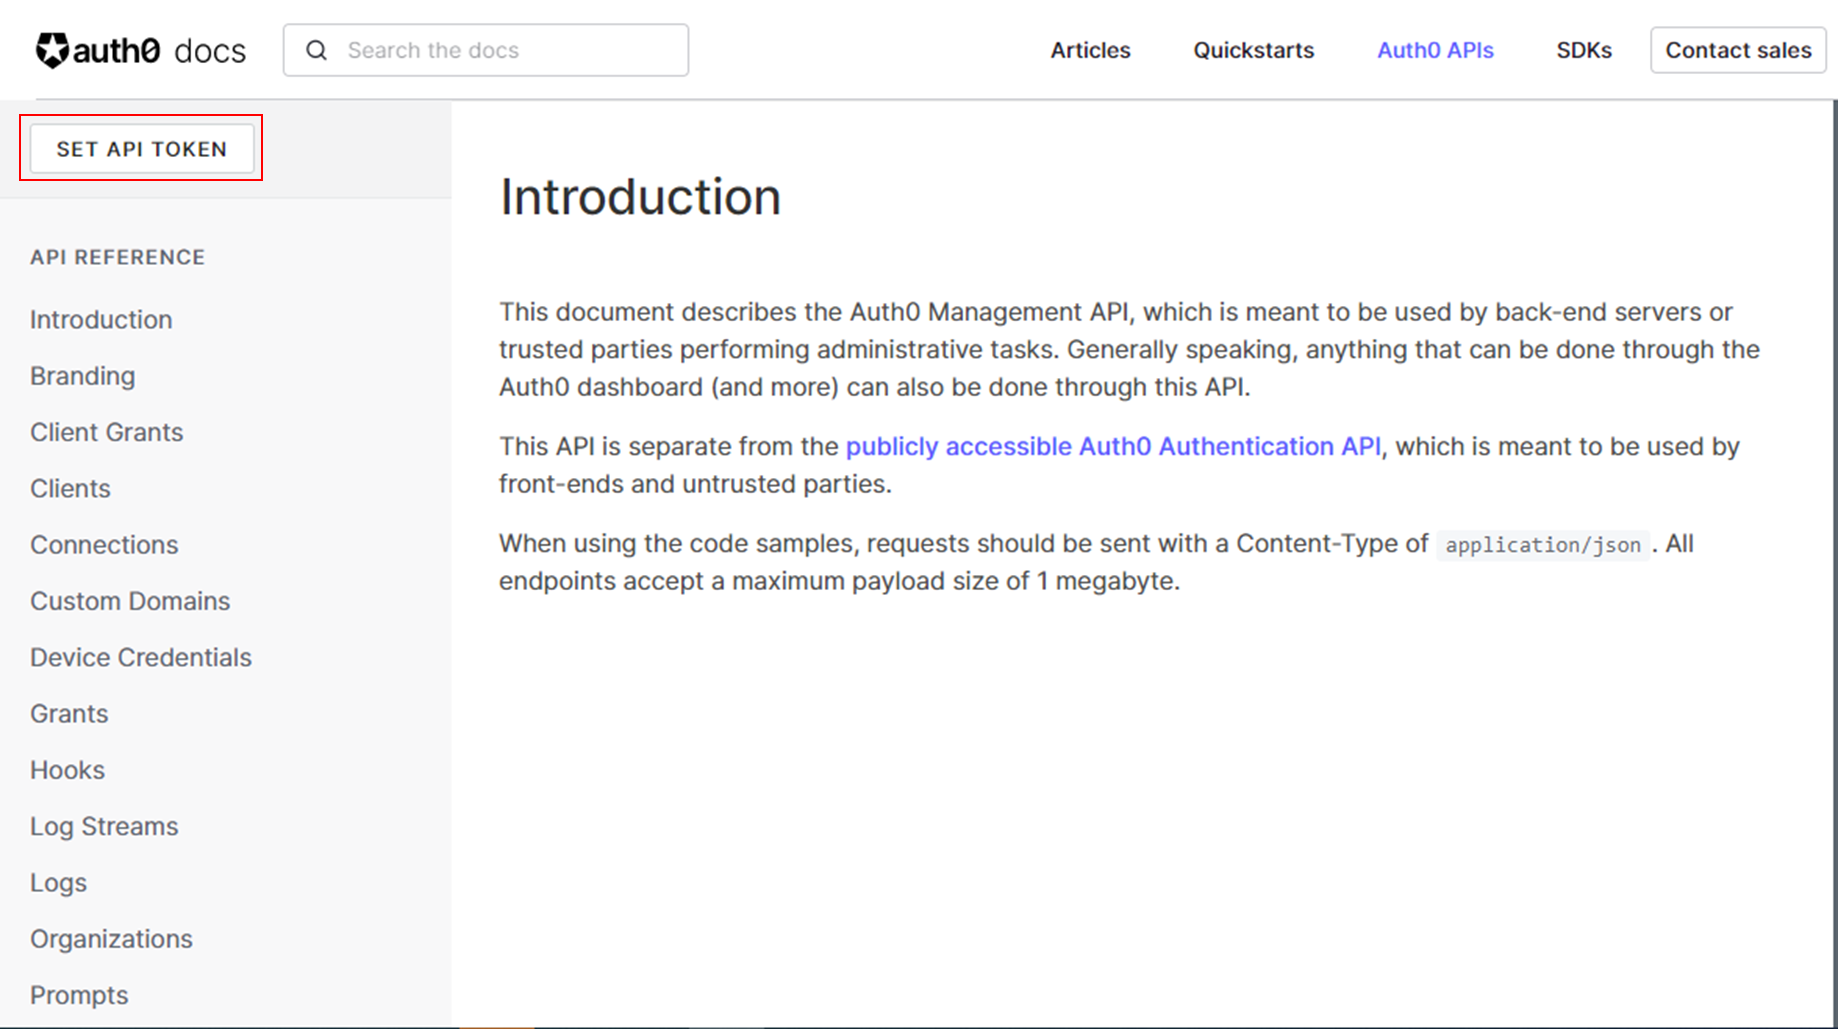Viewport: 1838px width, 1029px height.
Task: Open the Log Streams section
Action: tap(104, 826)
